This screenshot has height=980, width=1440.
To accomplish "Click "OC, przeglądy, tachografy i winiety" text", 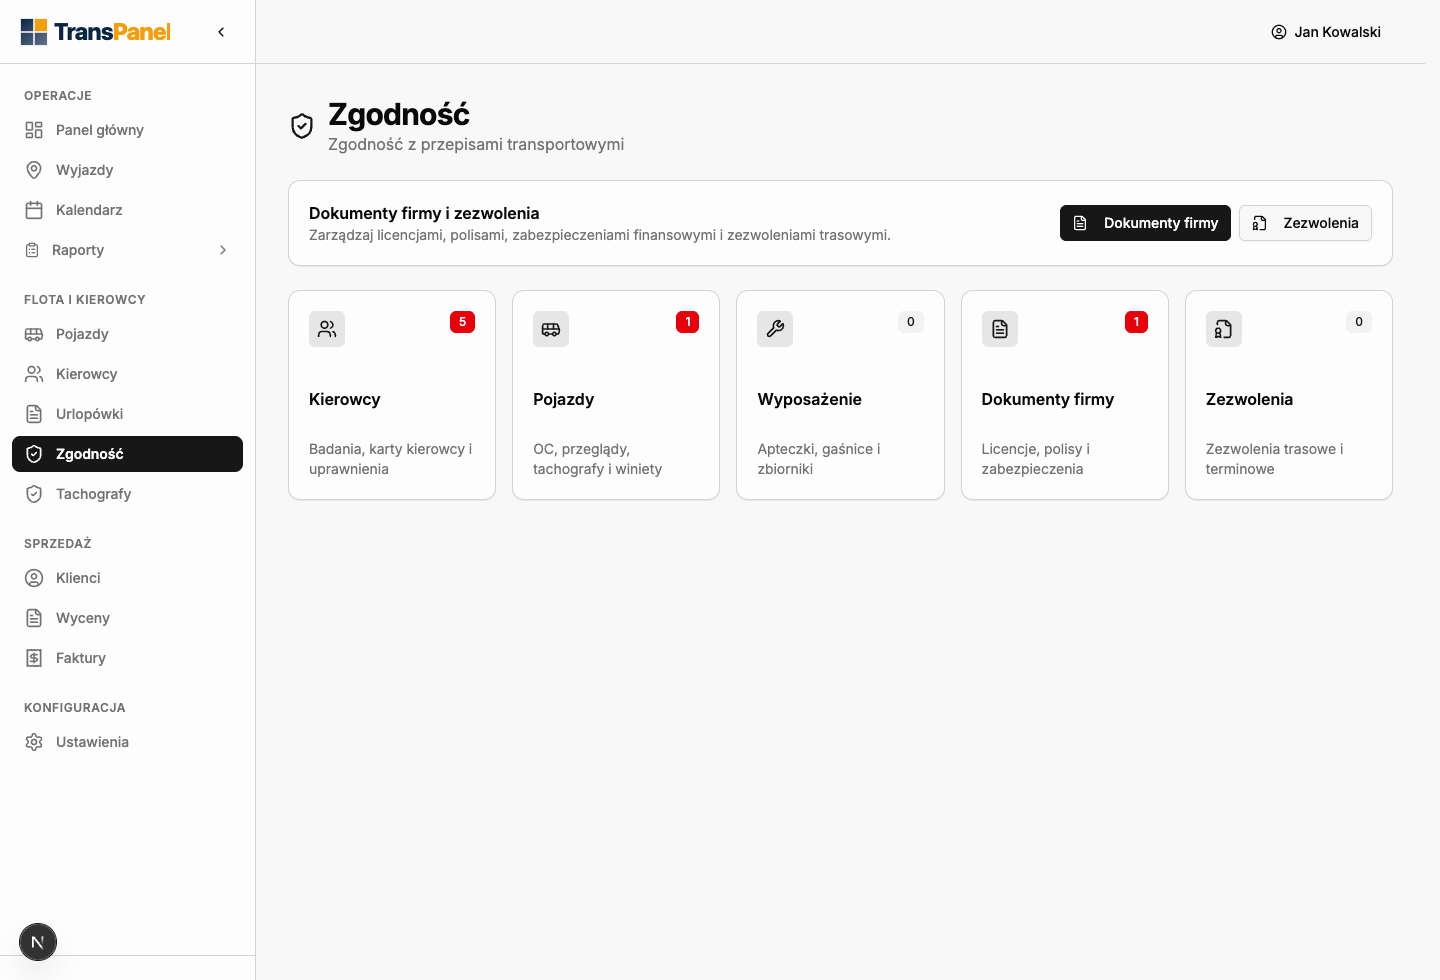I will [x=598, y=459].
